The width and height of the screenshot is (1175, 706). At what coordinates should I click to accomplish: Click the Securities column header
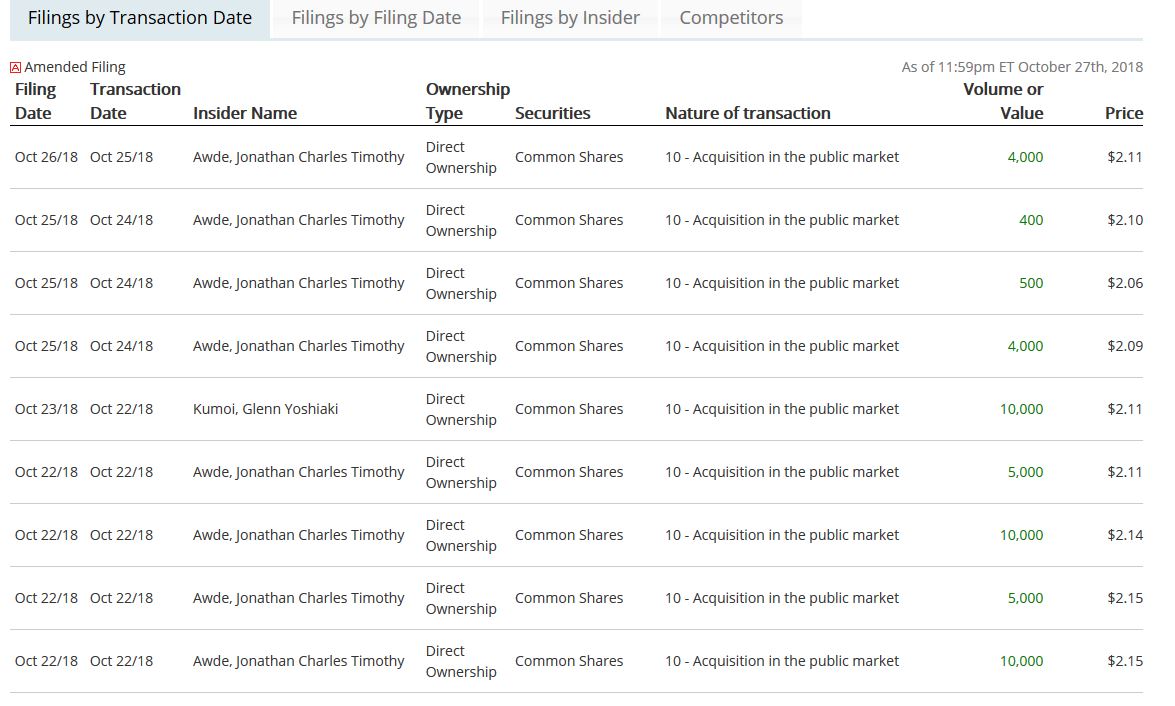click(552, 113)
